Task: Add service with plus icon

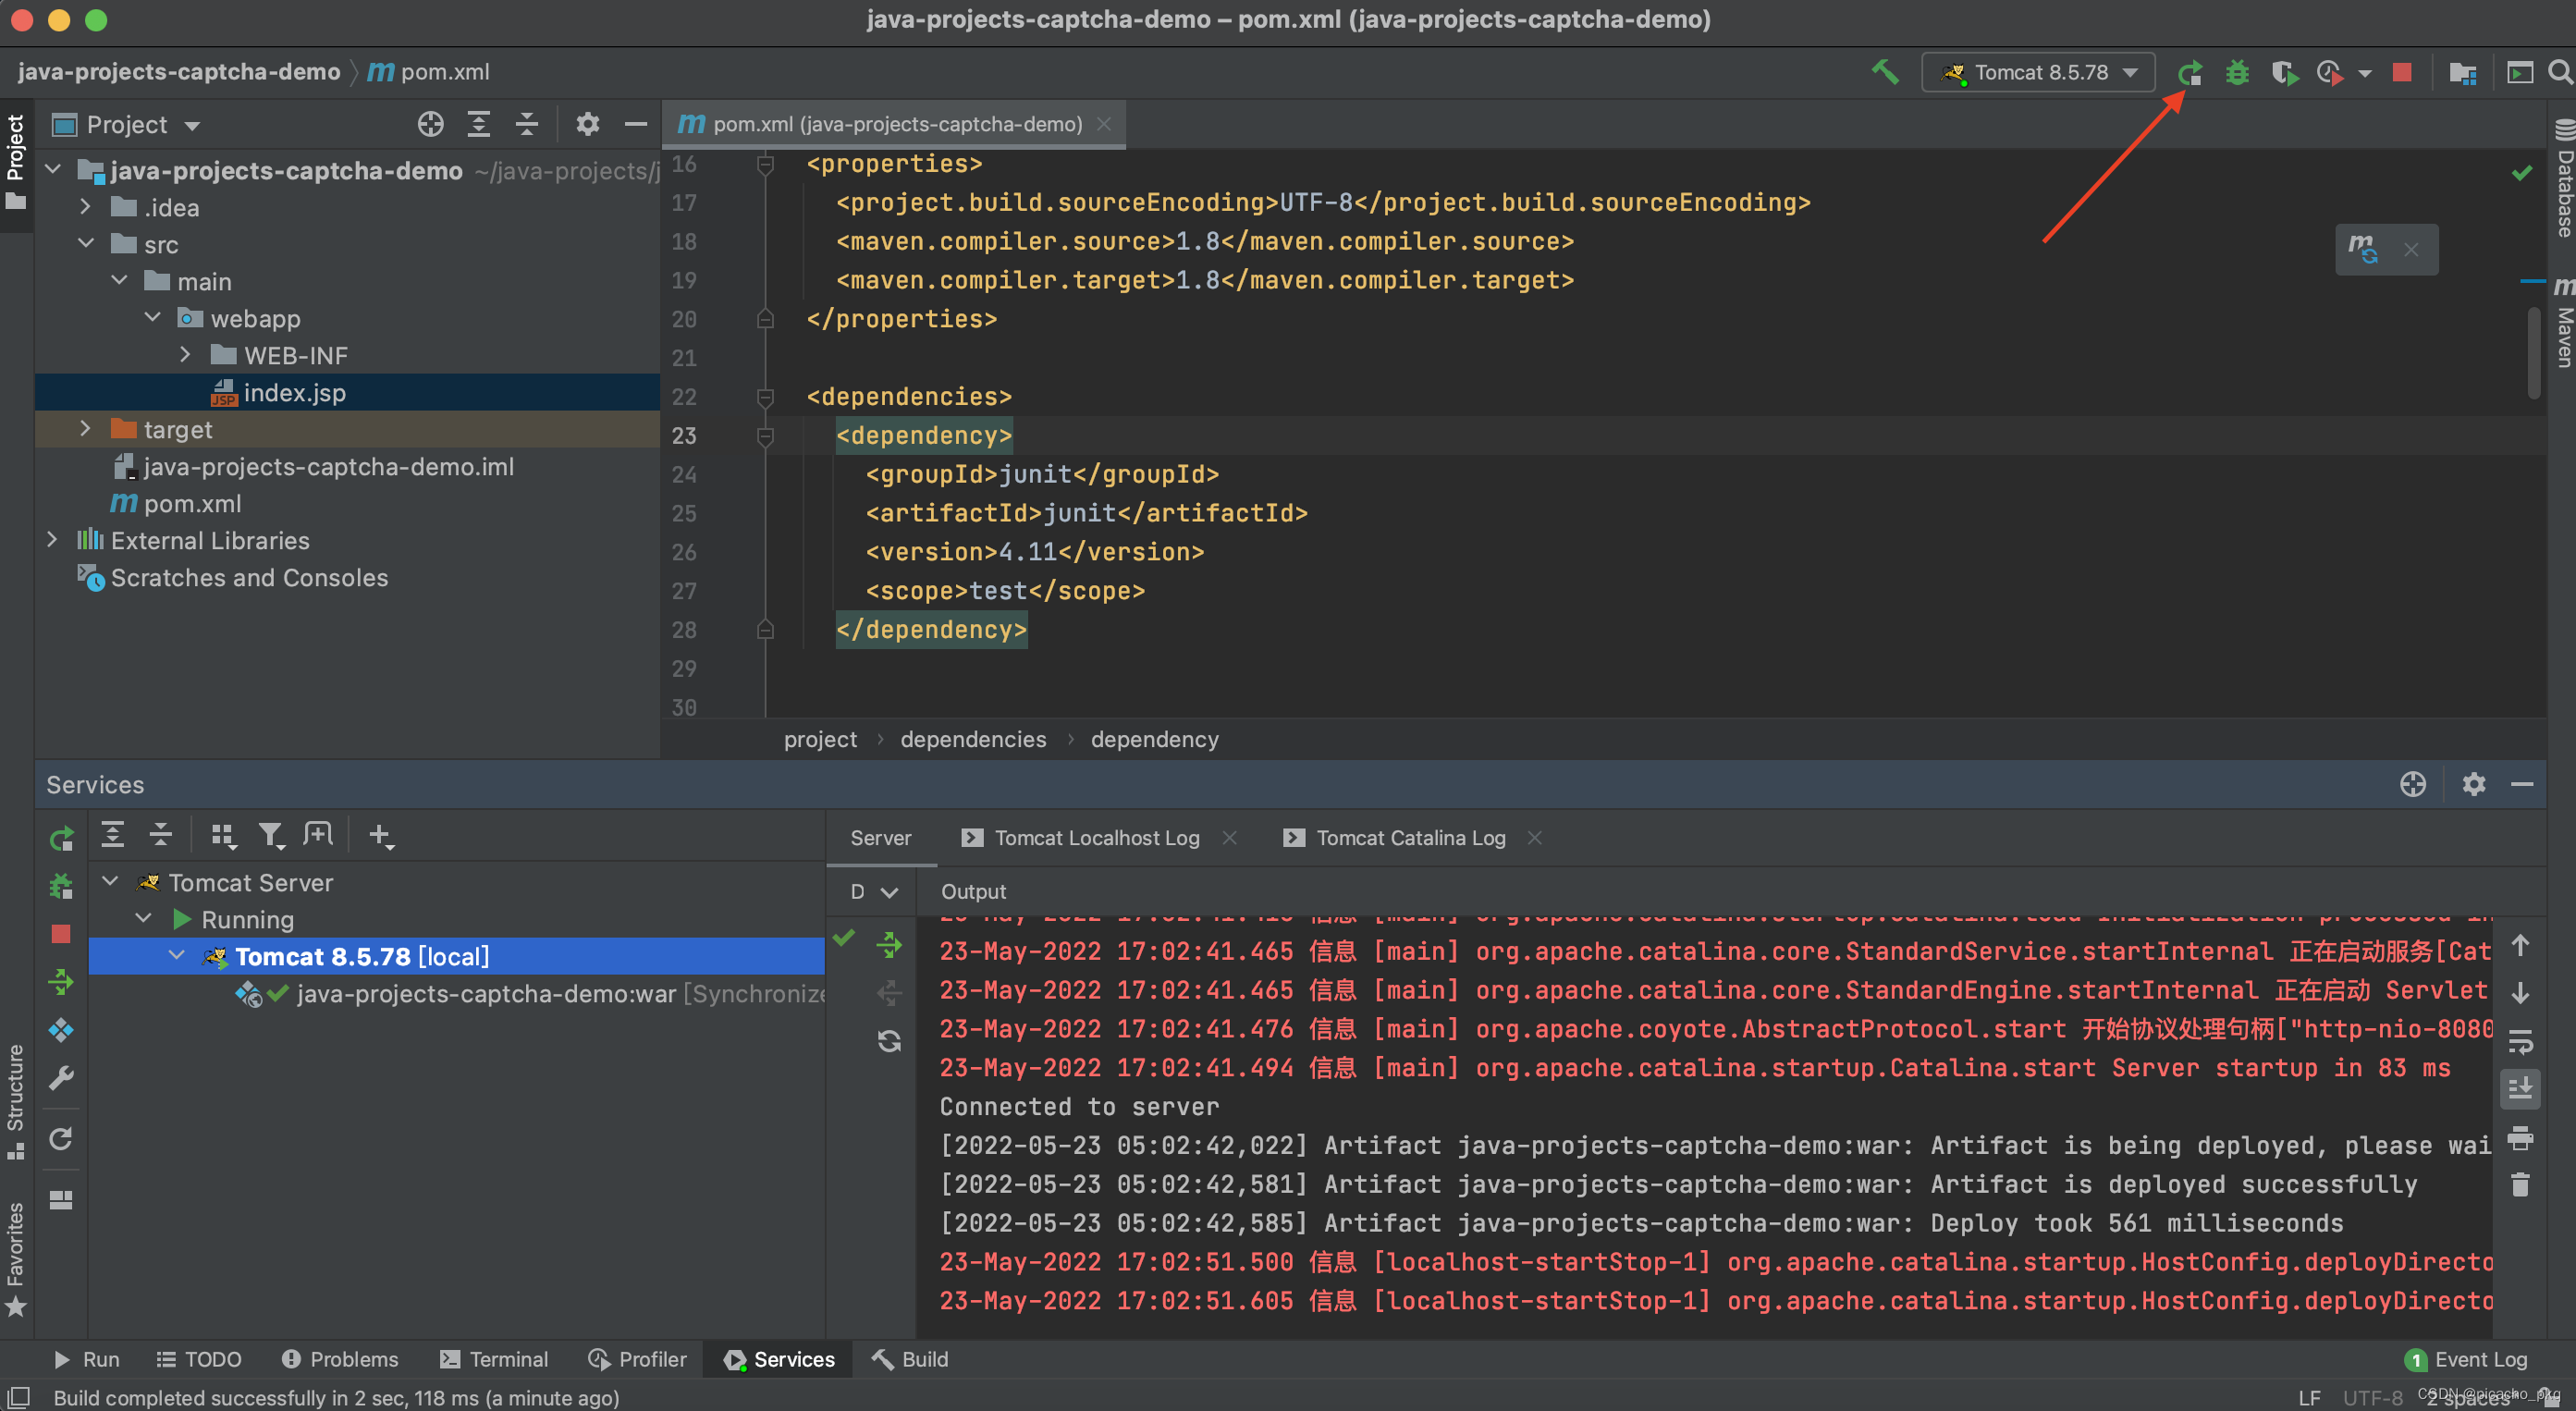Action: 380,835
